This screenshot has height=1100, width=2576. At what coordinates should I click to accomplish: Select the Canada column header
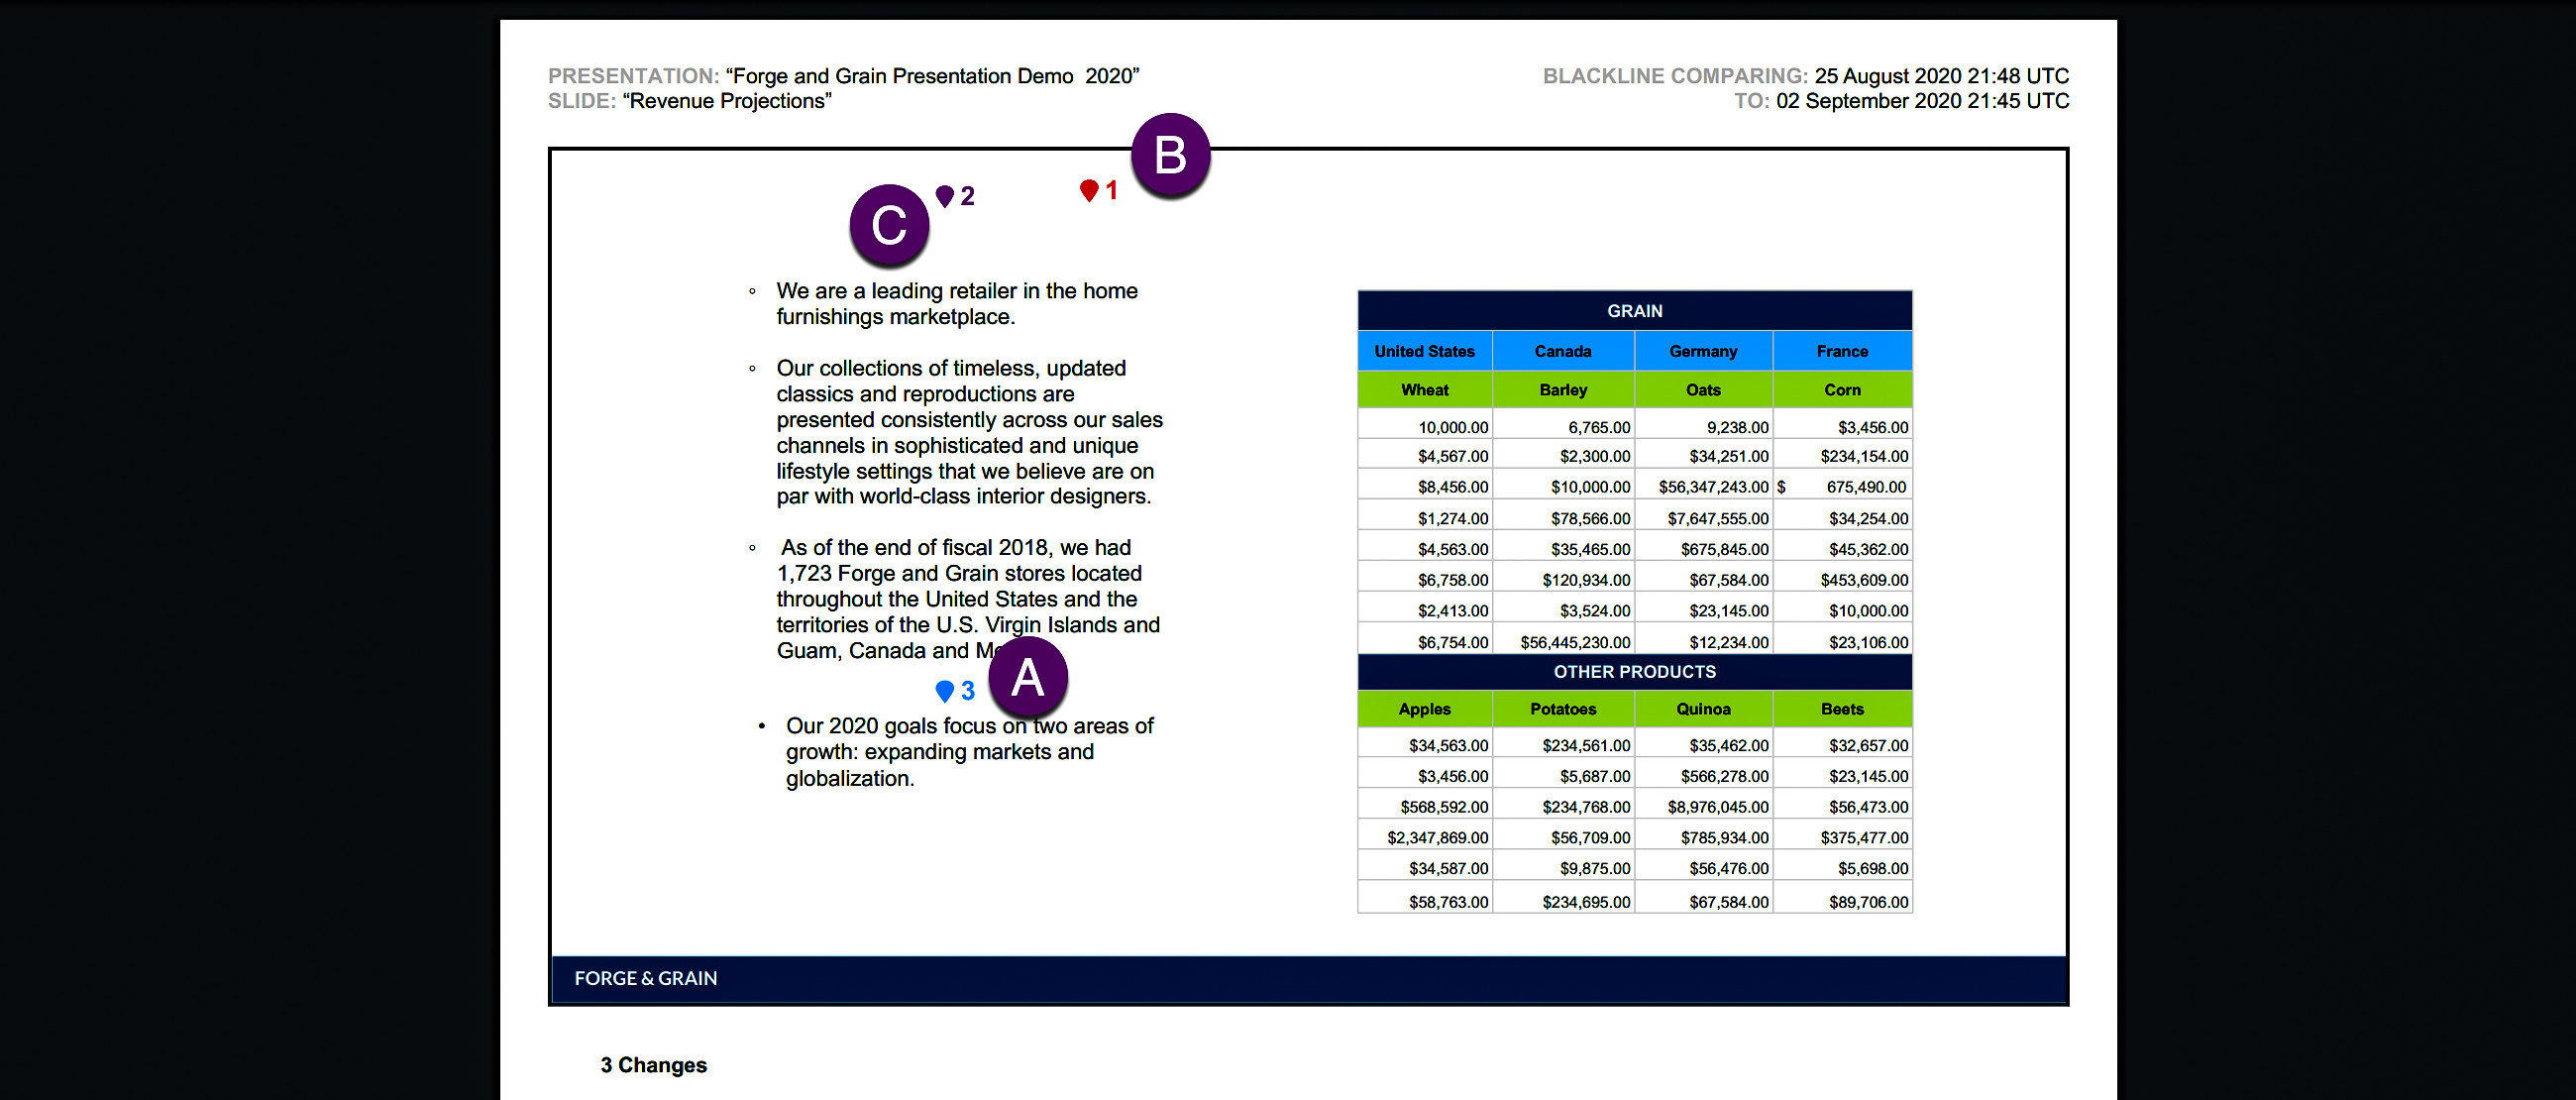tap(1563, 351)
